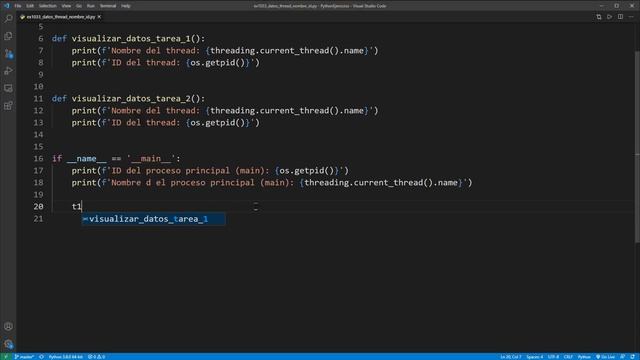Click line number 20 in gutter

point(38,207)
